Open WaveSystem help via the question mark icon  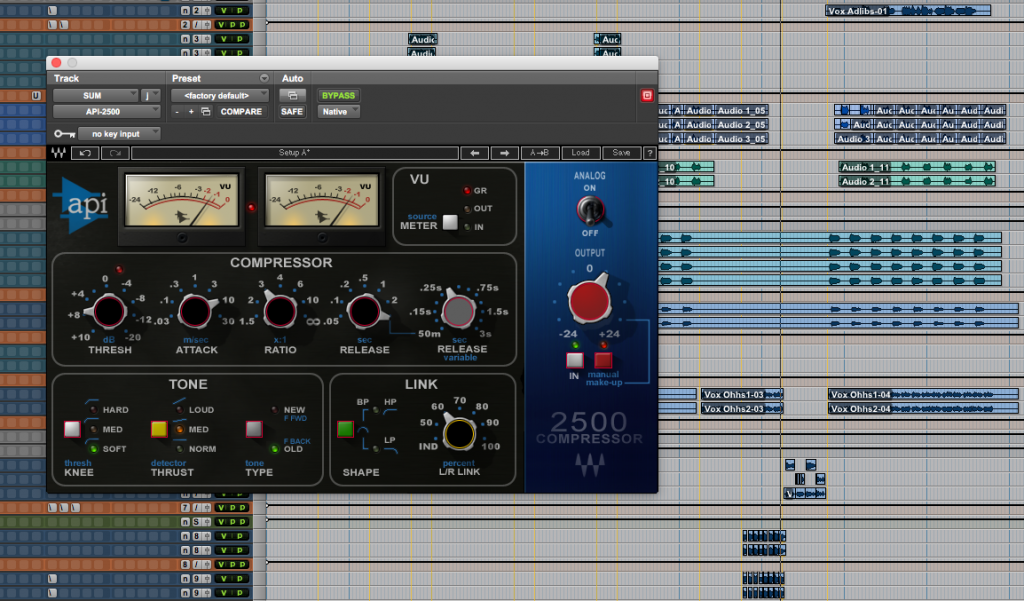click(x=650, y=152)
